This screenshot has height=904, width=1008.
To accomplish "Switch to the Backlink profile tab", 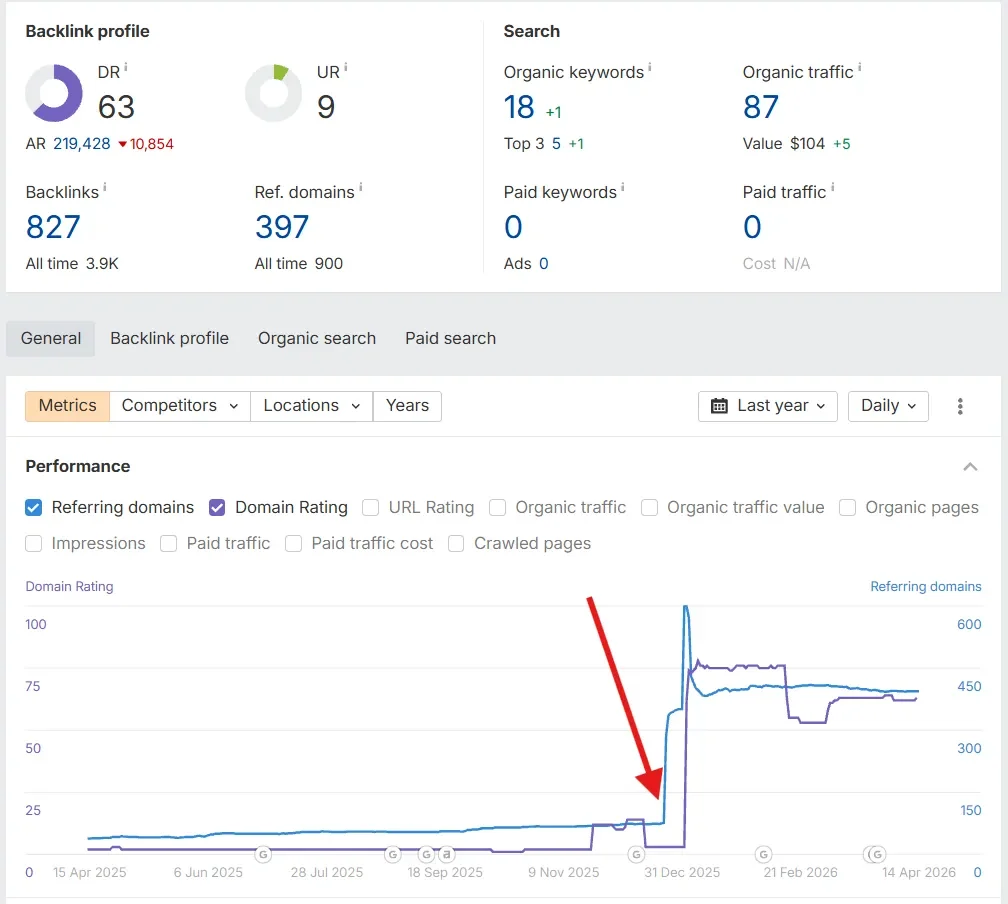I will tap(169, 338).
